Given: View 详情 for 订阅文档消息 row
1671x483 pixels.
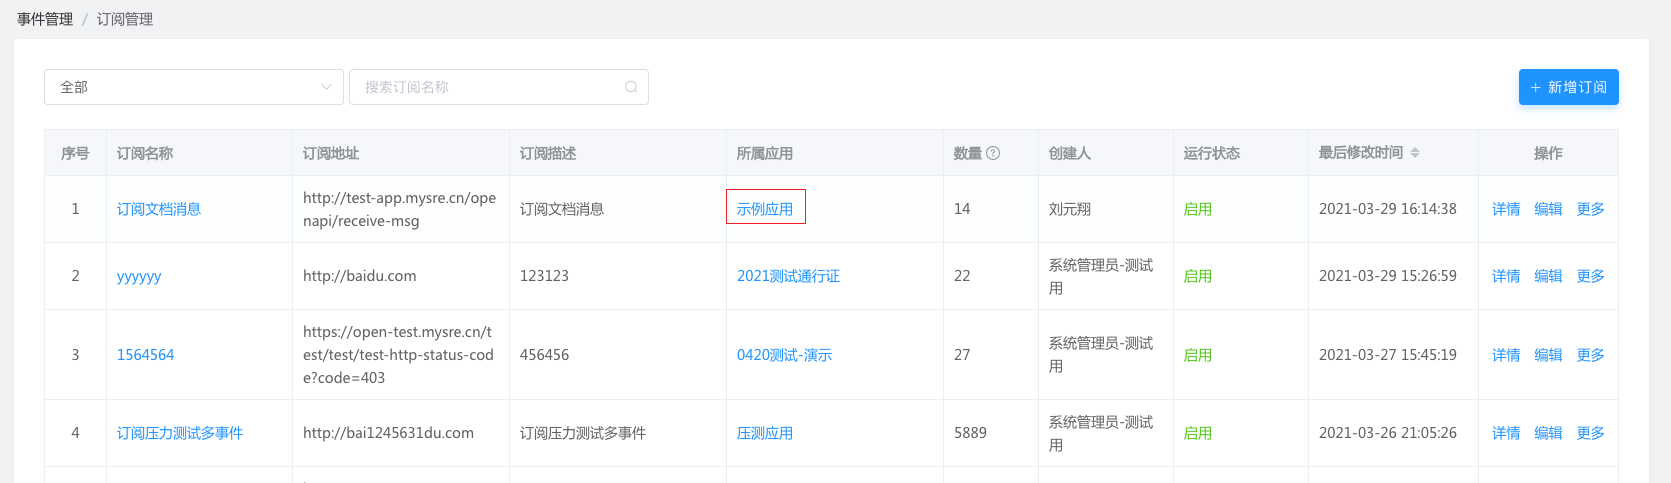Looking at the screenshot, I should [x=1506, y=209].
